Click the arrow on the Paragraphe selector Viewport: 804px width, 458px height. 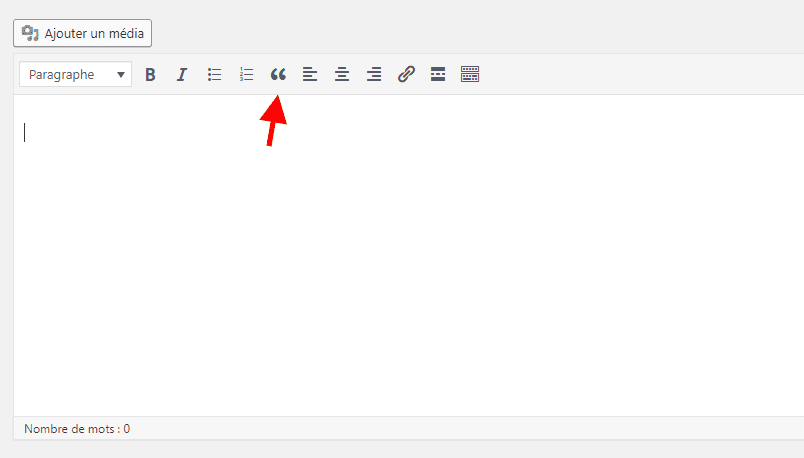pos(121,74)
